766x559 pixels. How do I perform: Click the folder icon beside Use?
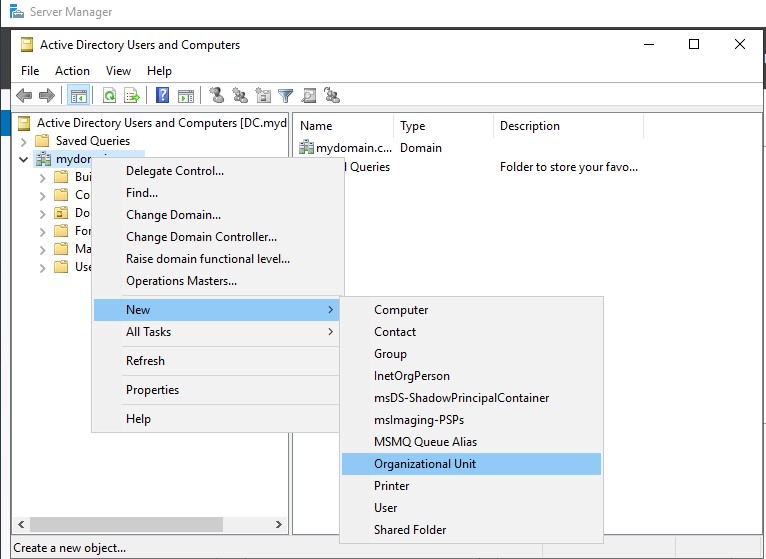[61, 267]
